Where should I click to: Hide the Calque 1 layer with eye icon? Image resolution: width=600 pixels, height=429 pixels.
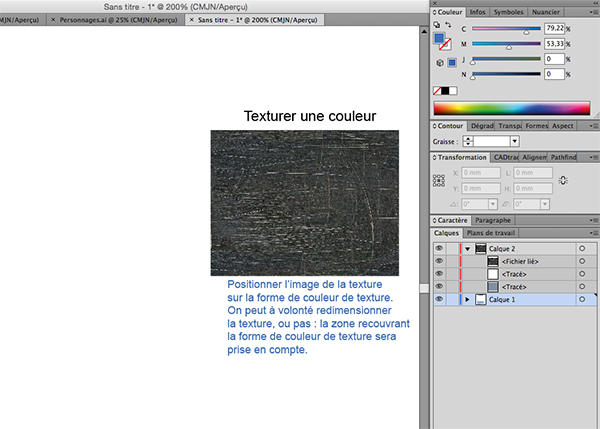[x=439, y=299]
